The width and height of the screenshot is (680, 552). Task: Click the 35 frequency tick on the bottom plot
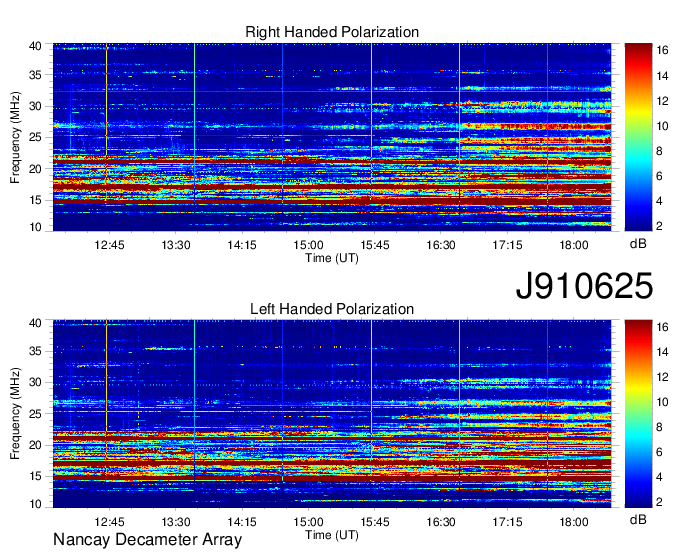(x=35, y=351)
